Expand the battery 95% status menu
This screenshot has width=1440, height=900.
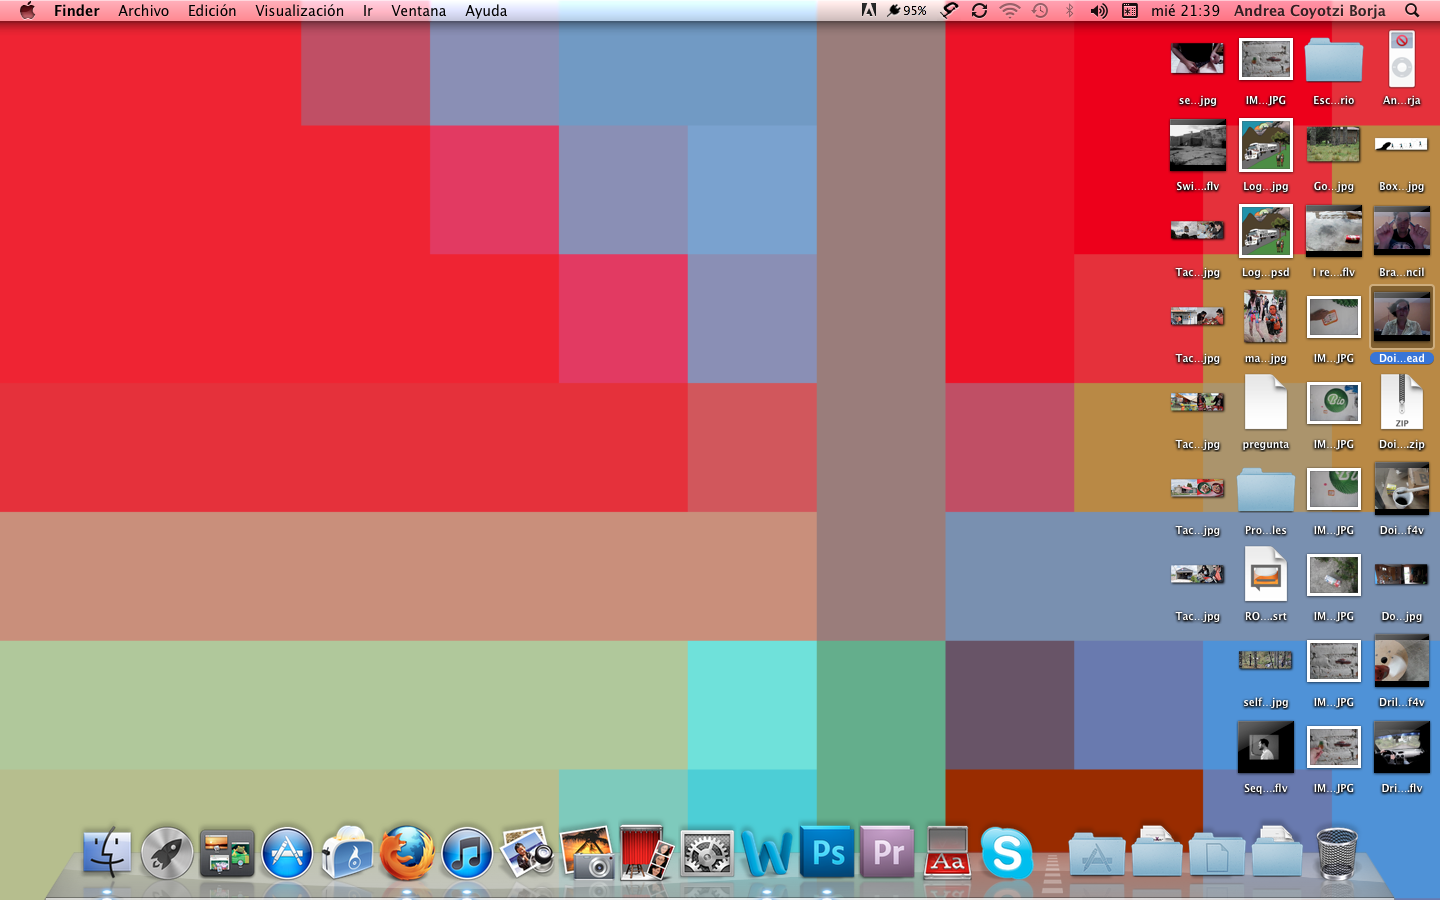click(906, 11)
